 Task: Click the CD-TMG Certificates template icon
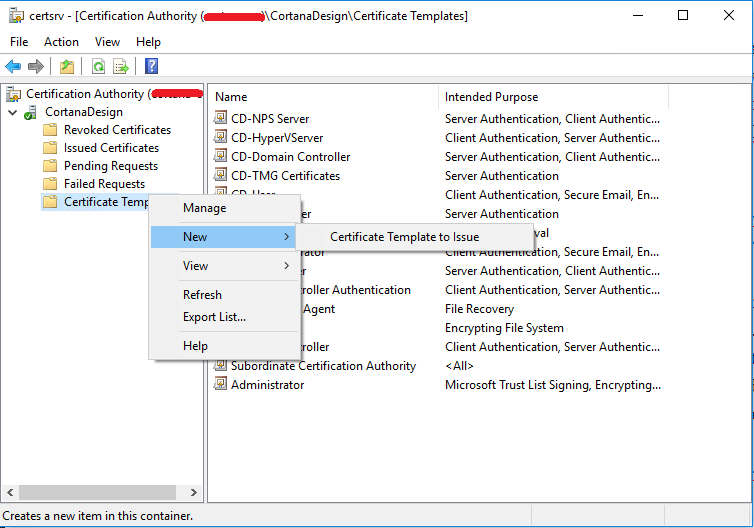(220, 175)
